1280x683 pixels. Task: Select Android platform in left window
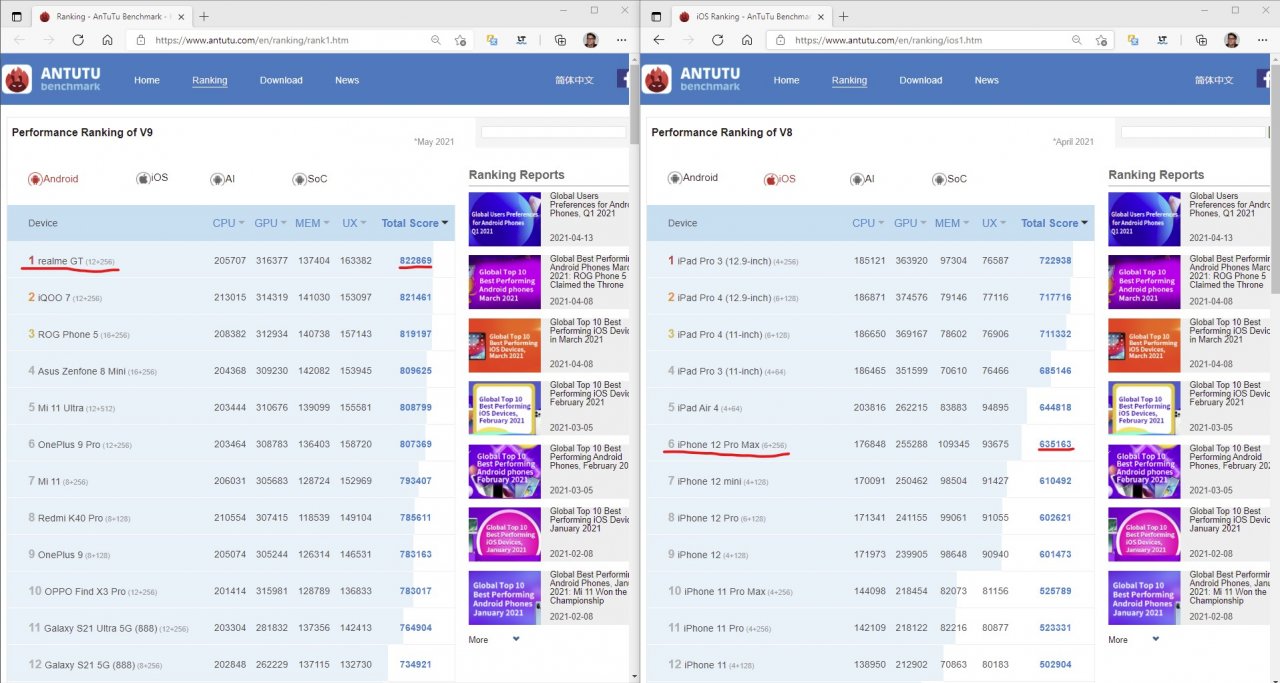pos(54,179)
